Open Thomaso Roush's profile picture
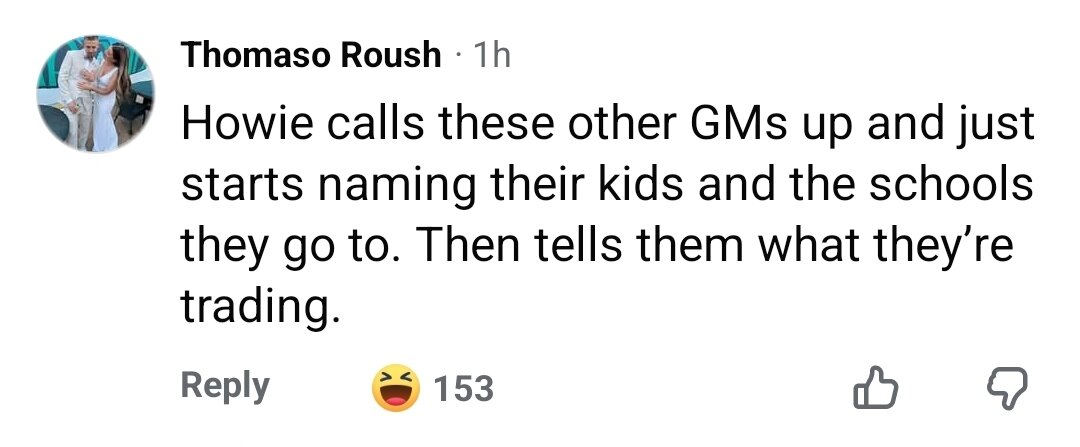The height and width of the screenshot is (447, 1080). 97,97
